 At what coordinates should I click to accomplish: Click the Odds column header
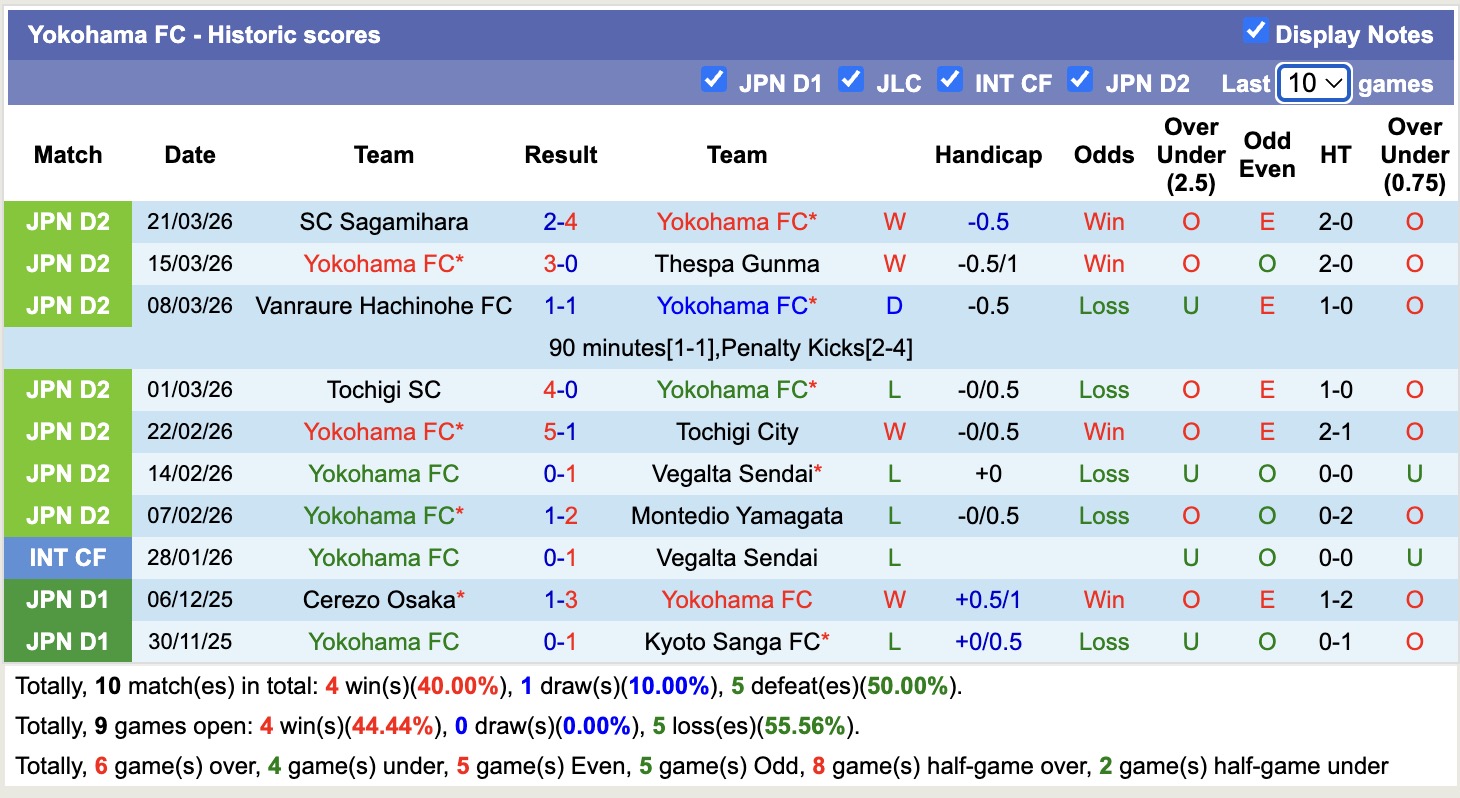pos(1103,155)
